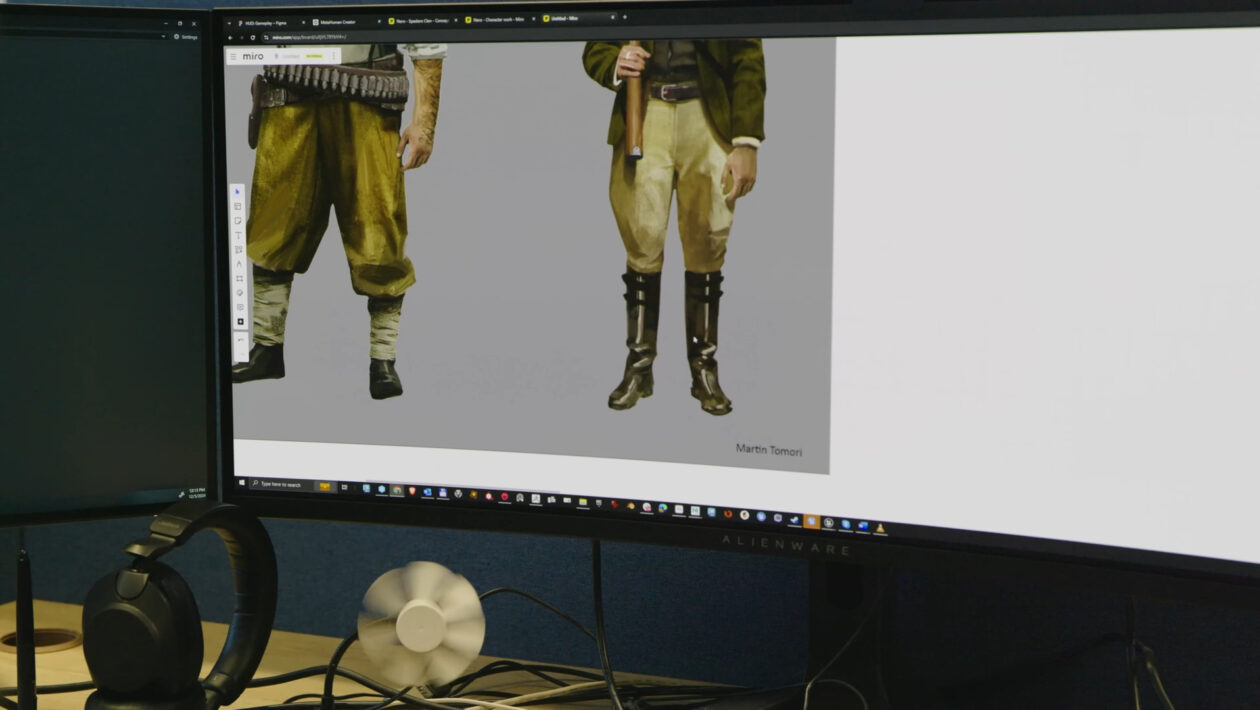Select the Miro cursor tool
The height and width of the screenshot is (710, 1260).
pyautogui.click(x=238, y=191)
